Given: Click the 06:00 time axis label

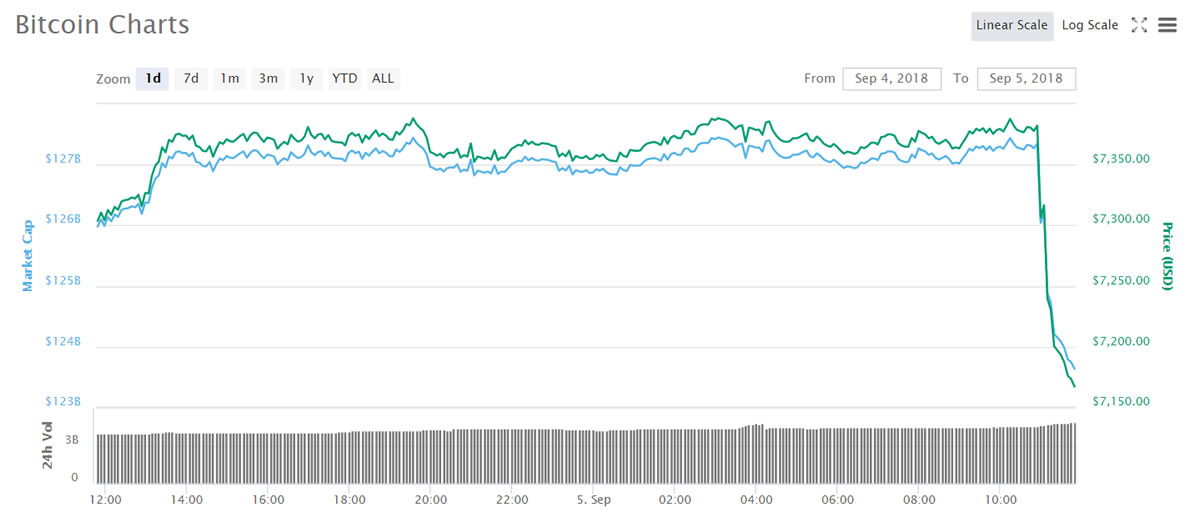Looking at the screenshot, I should (x=837, y=500).
